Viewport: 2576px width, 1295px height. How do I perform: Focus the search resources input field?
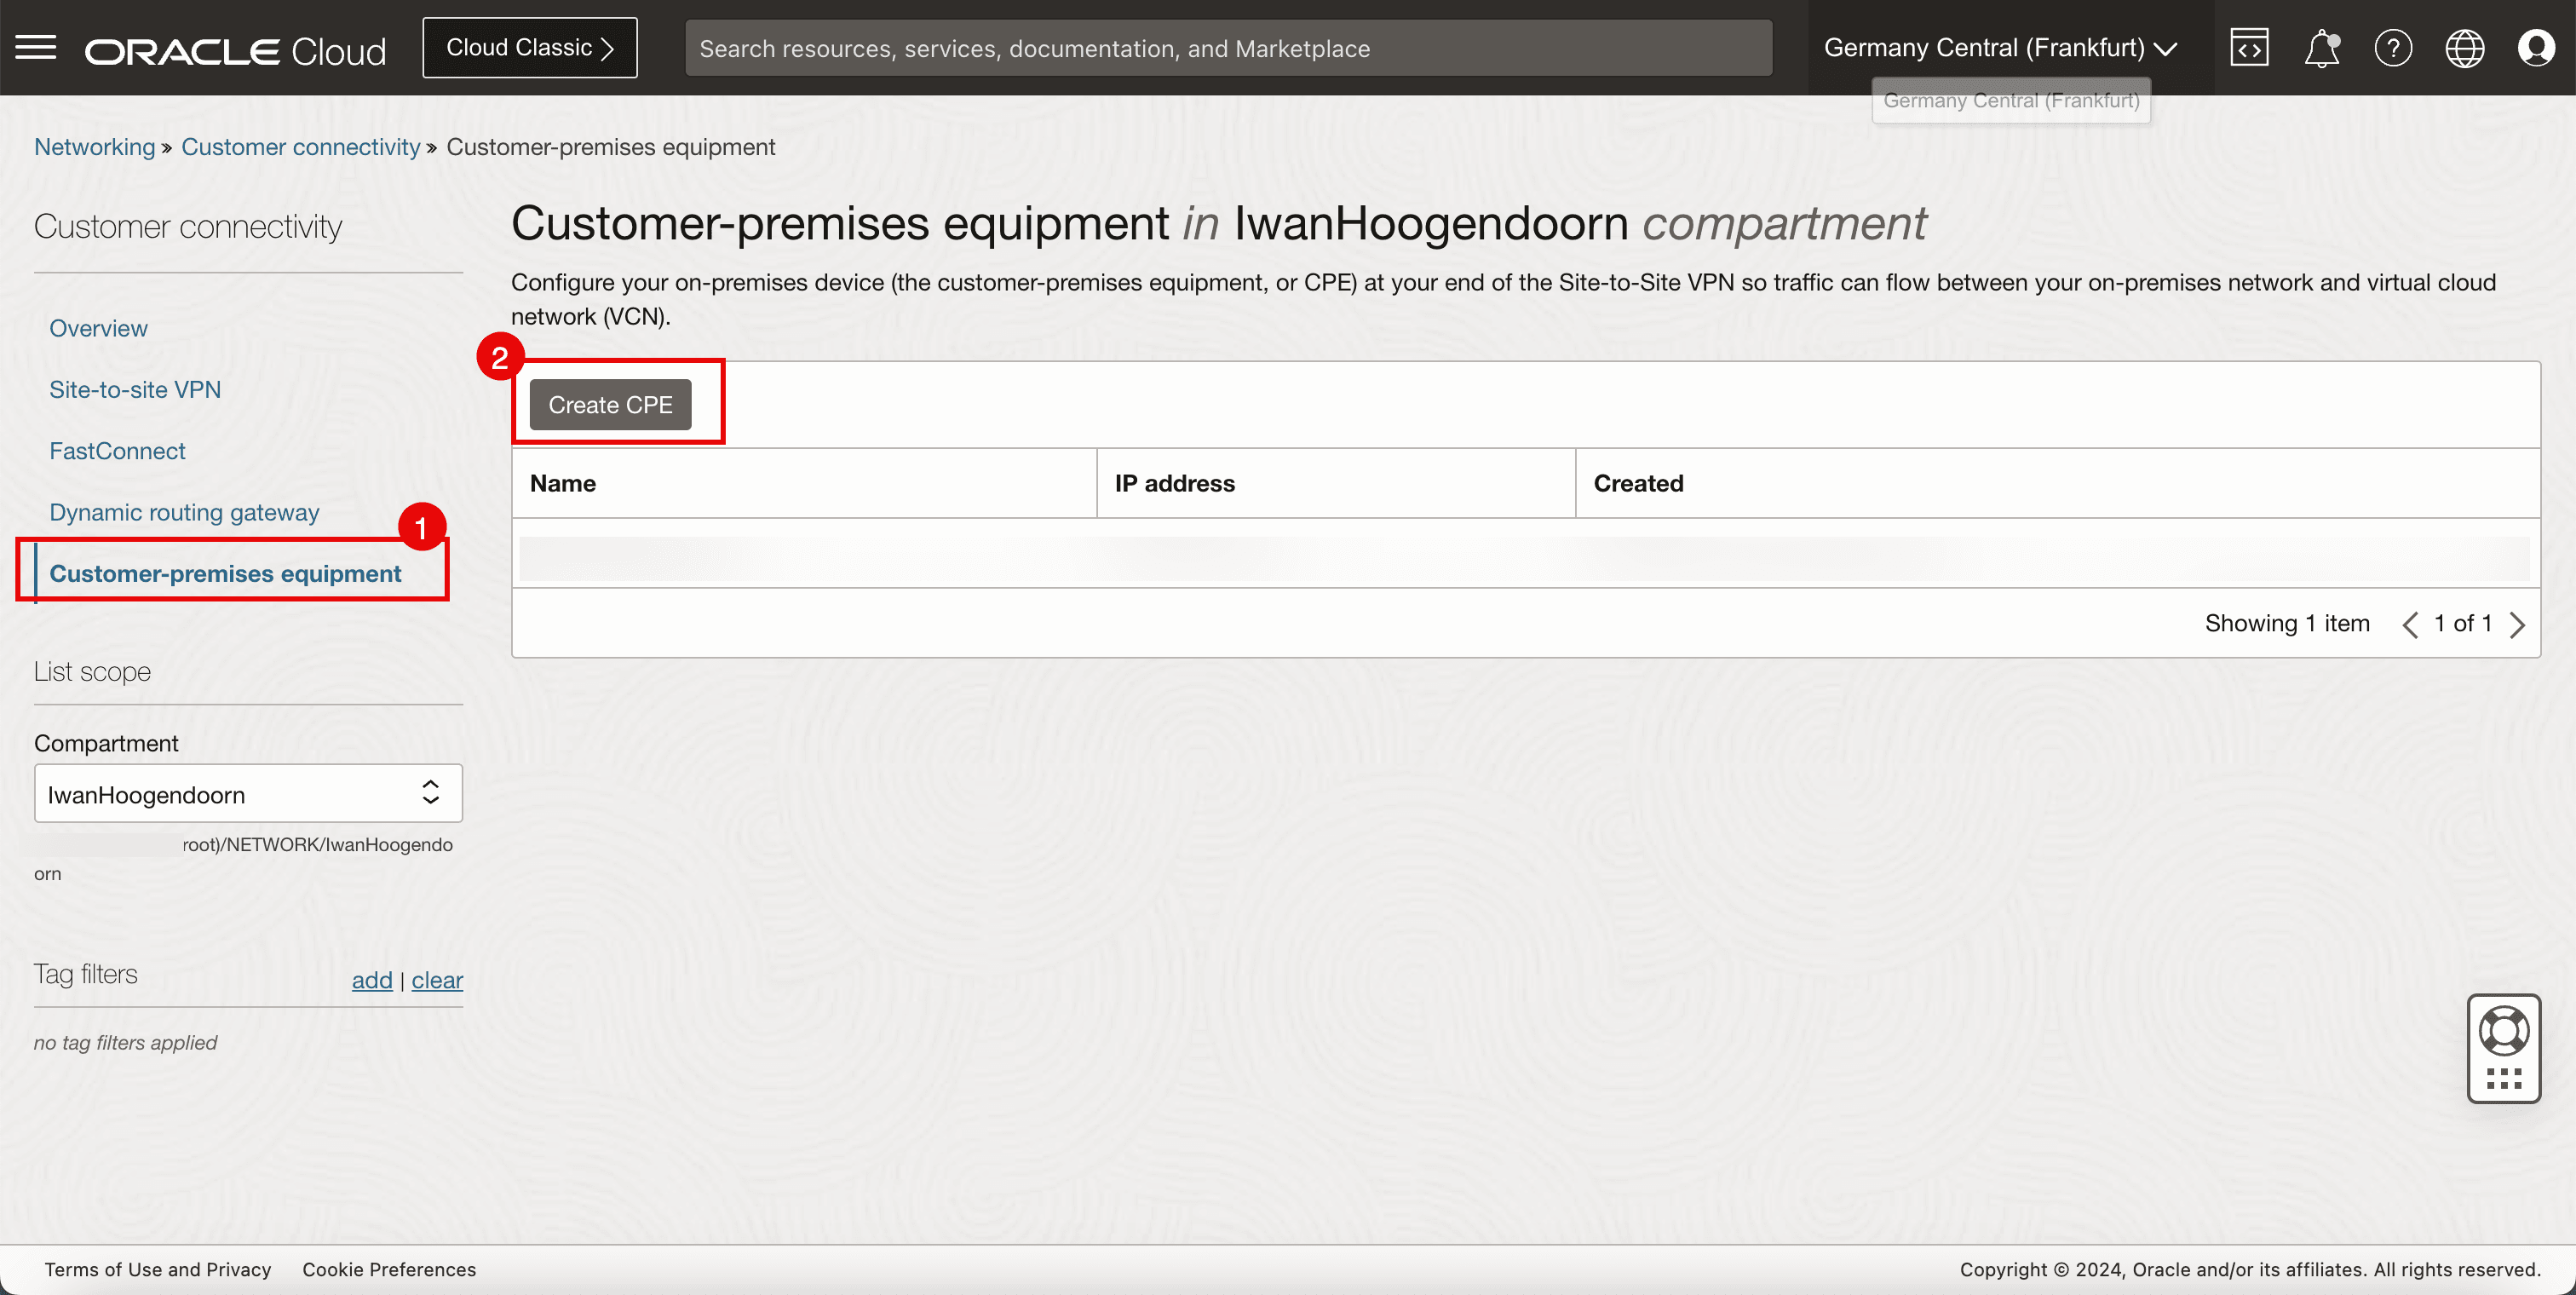1228,48
